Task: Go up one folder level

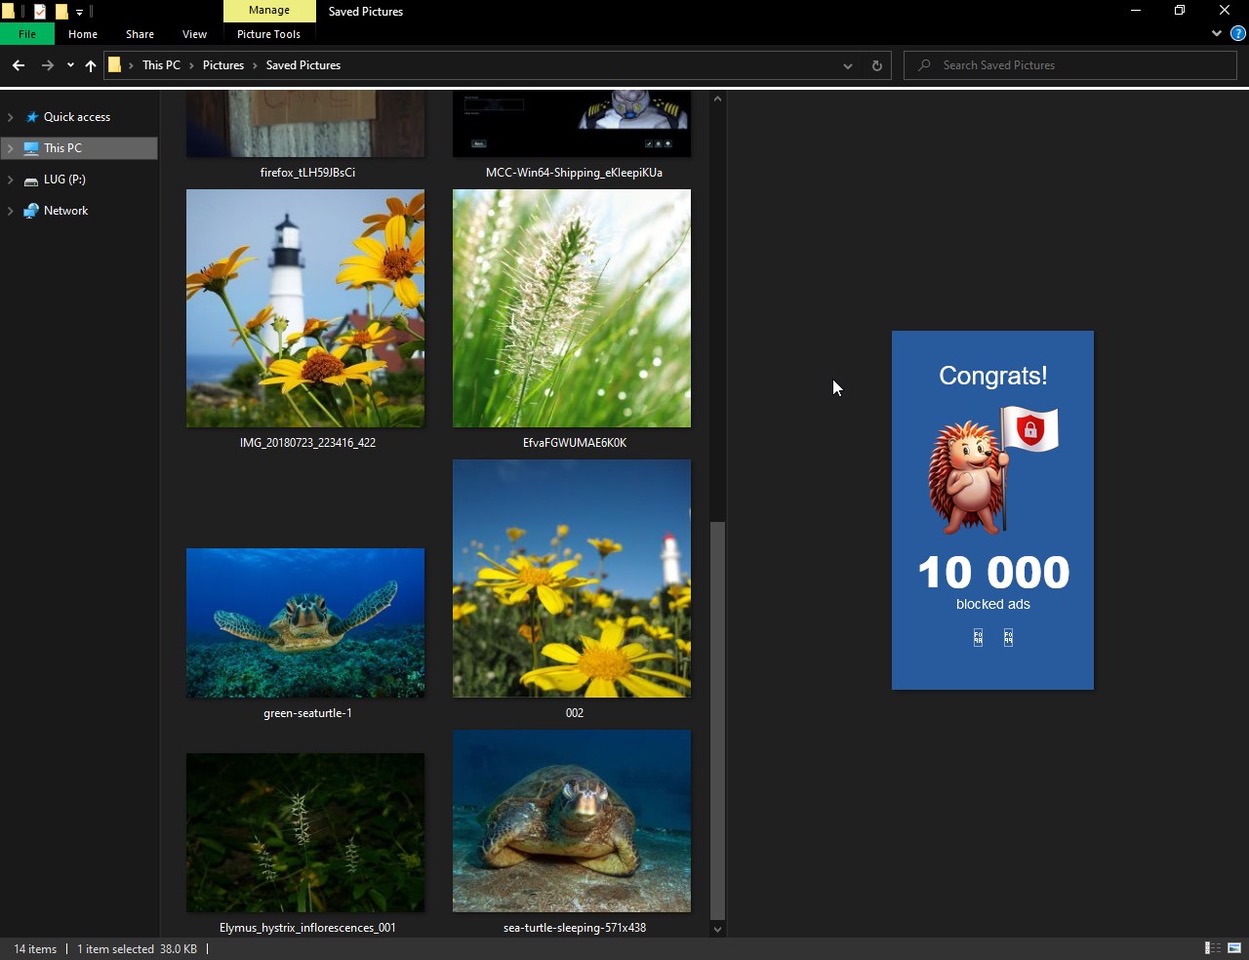Action: click(x=90, y=66)
